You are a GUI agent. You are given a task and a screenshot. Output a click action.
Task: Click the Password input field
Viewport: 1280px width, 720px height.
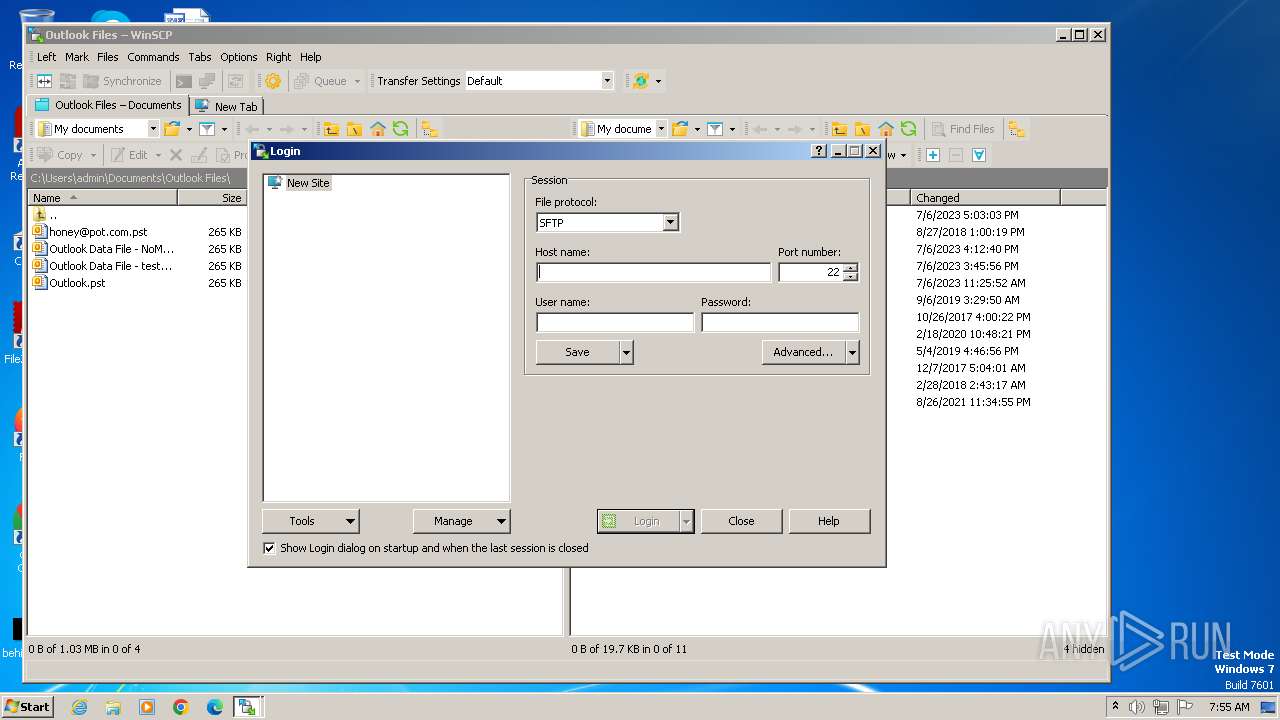click(780, 322)
